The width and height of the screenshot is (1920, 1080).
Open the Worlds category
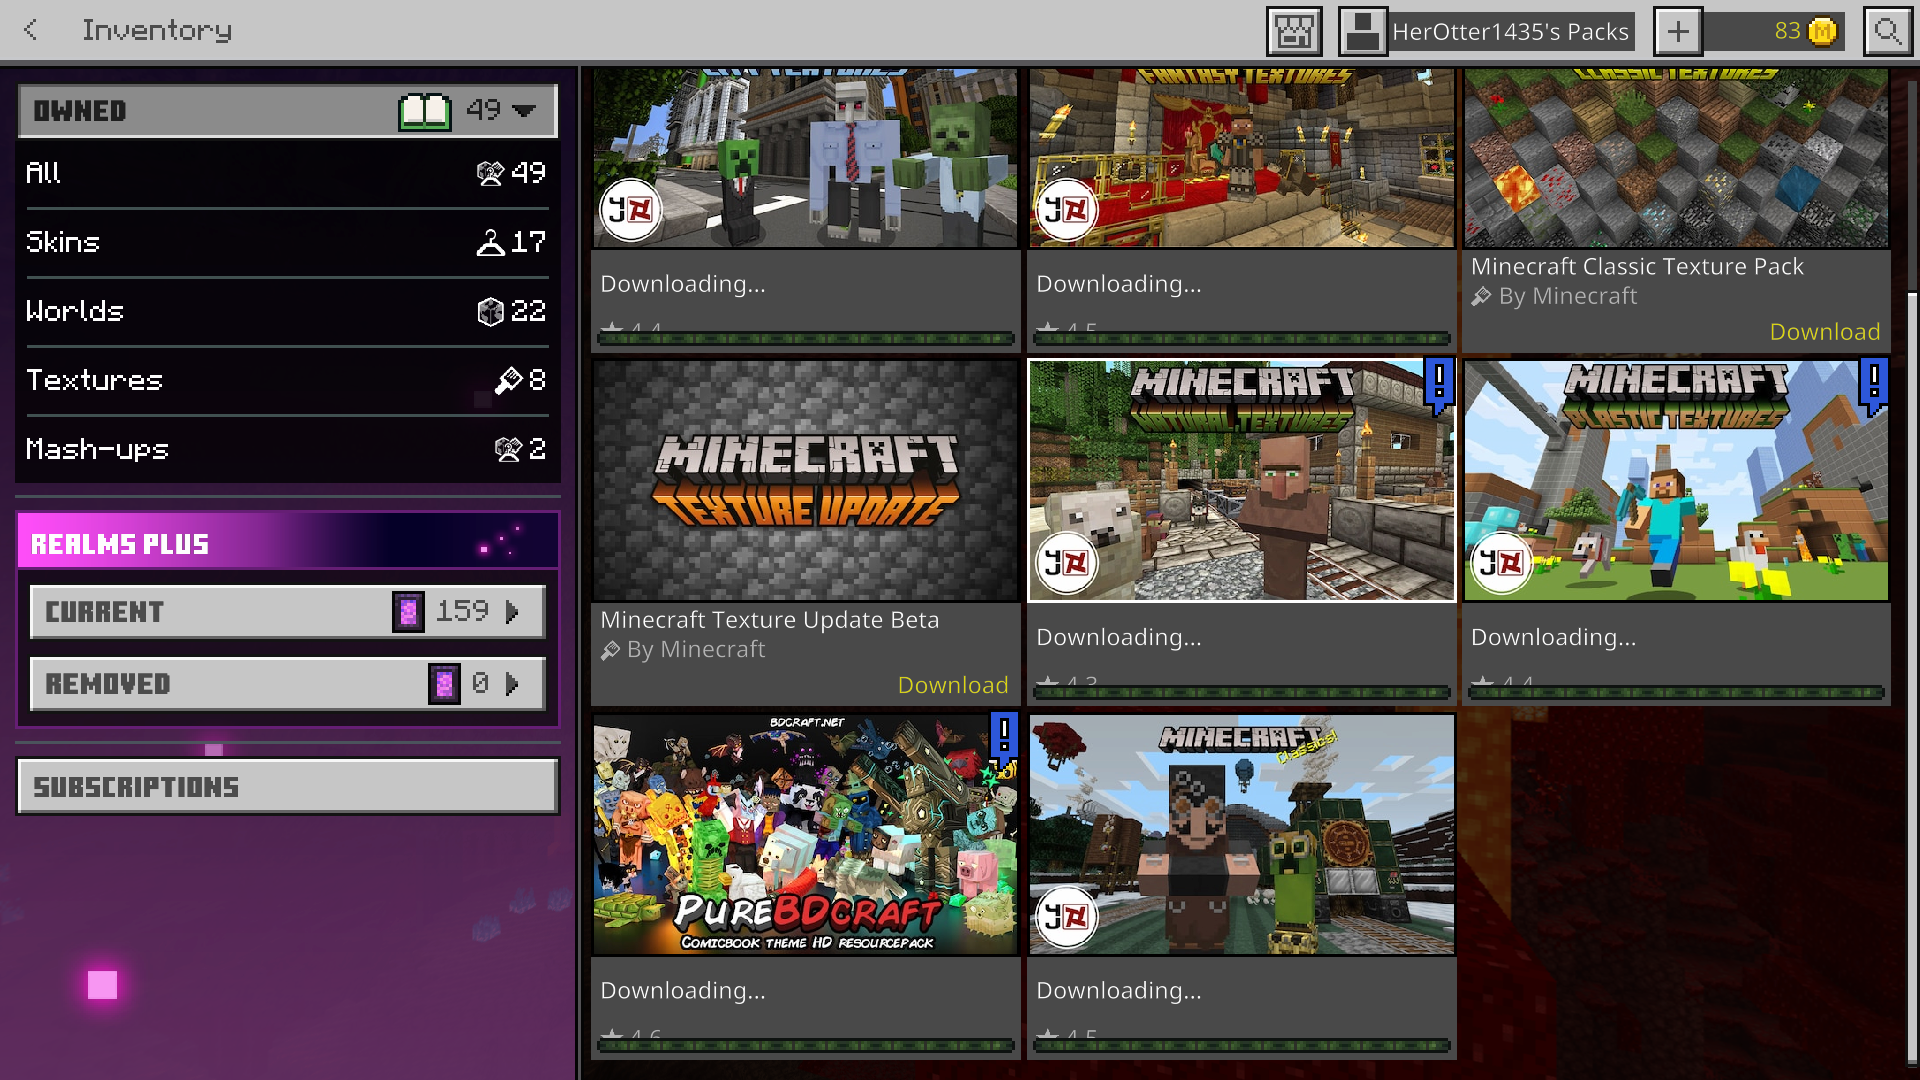point(287,311)
